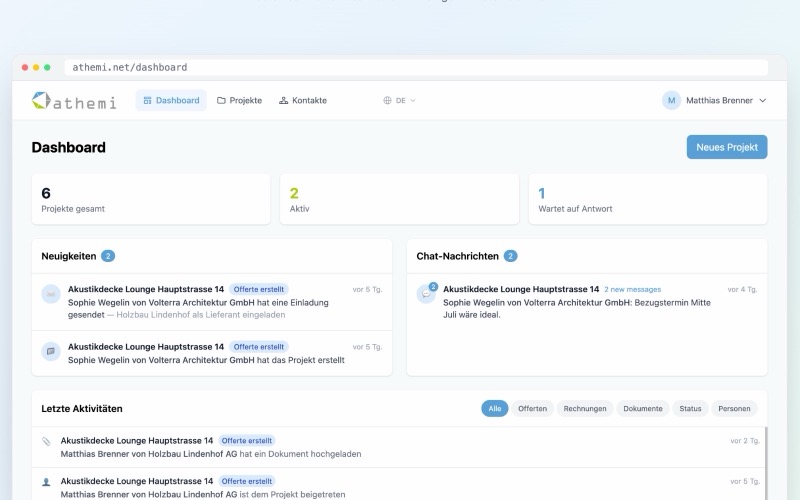Click the Projekte folder icon
This screenshot has height=500, width=800.
pyautogui.click(x=221, y=101)
